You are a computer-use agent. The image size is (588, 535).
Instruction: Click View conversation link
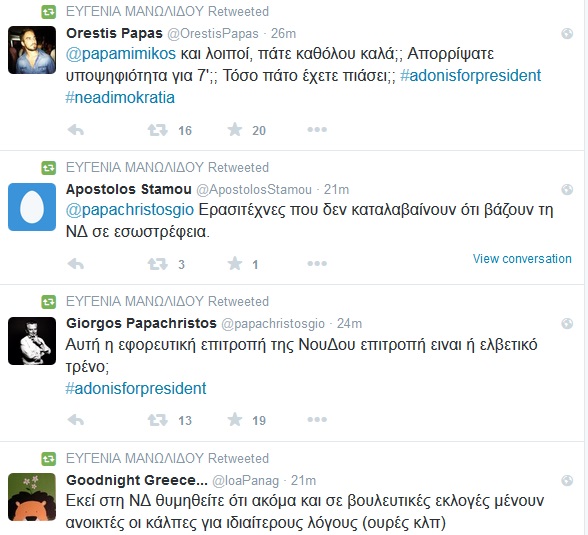click(522, 259)
